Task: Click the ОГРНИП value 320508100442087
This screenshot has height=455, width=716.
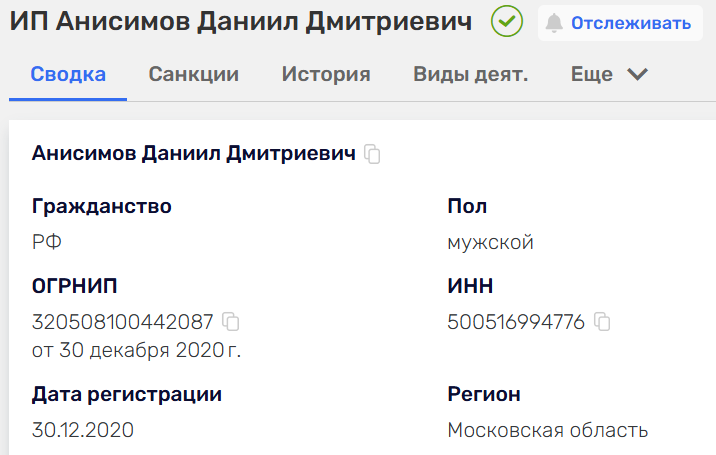Action: [123, 322]
